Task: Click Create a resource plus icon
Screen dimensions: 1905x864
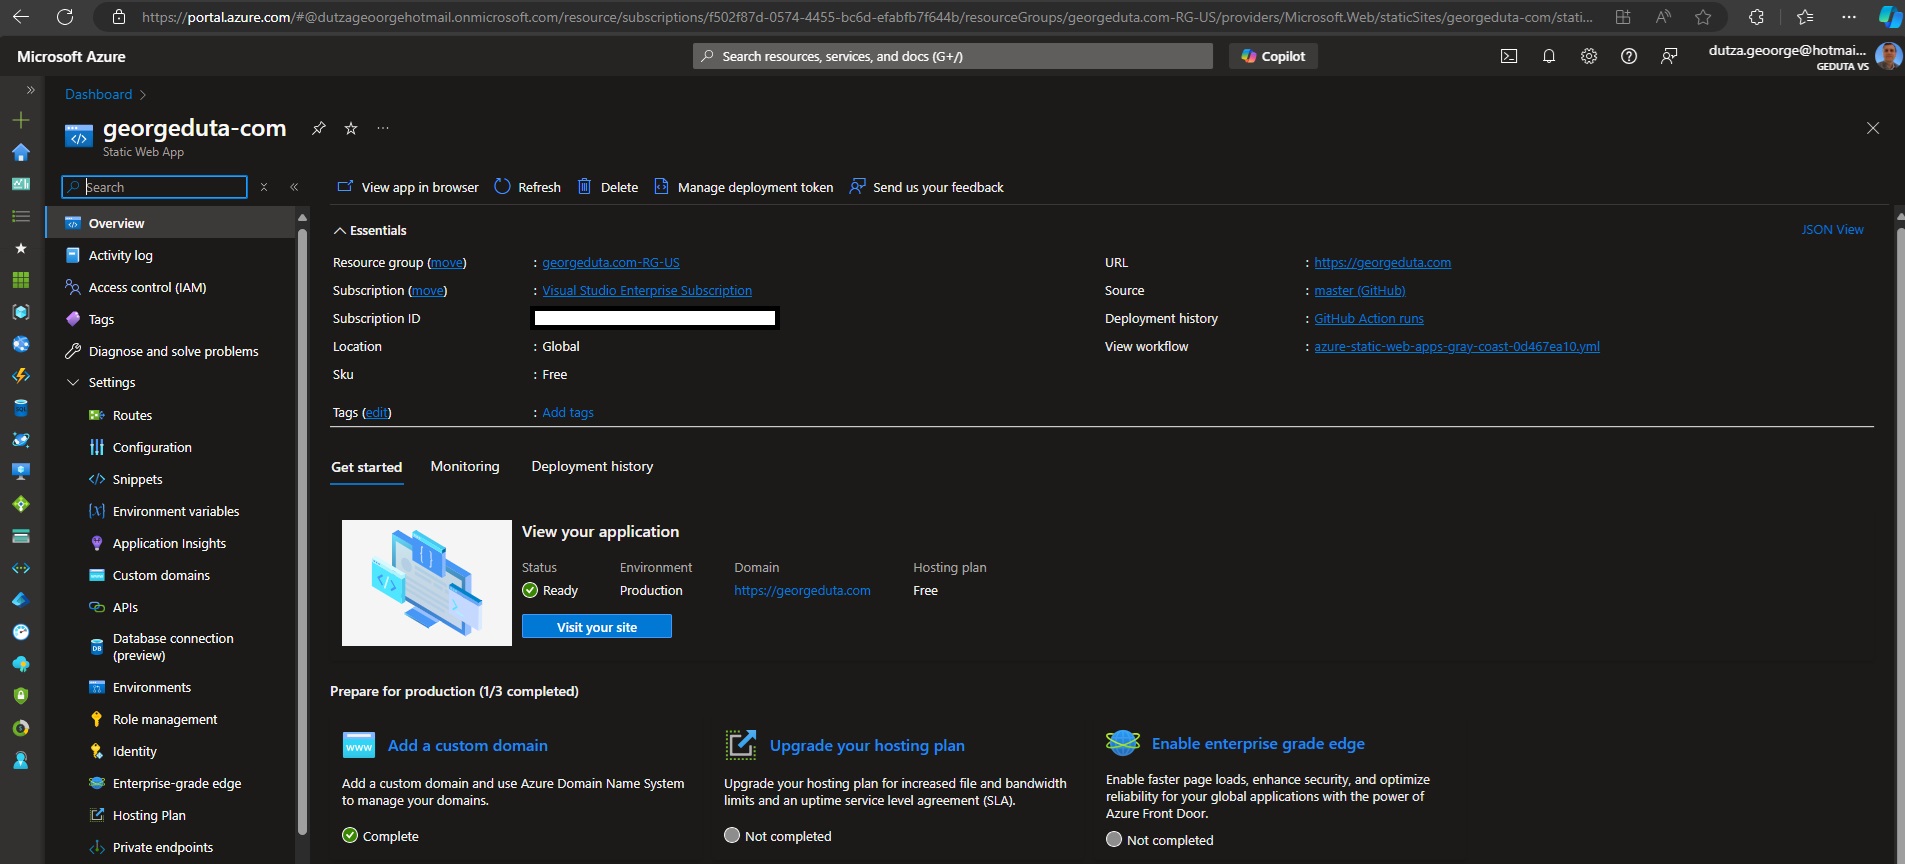Action: (x=21, y=120)
